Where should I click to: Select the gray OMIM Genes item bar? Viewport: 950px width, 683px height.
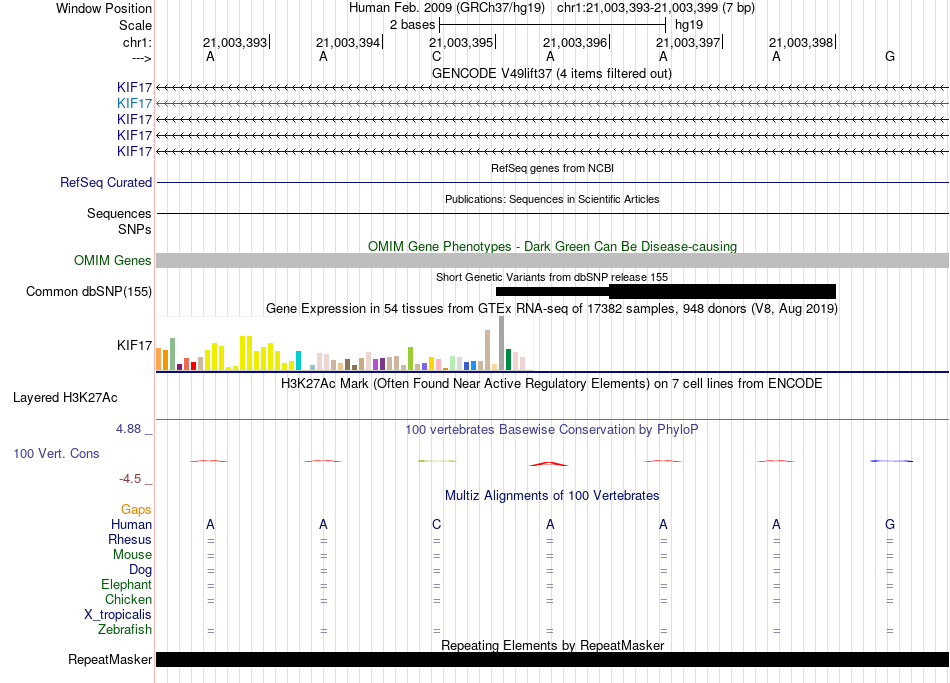[x=552, y=261]
